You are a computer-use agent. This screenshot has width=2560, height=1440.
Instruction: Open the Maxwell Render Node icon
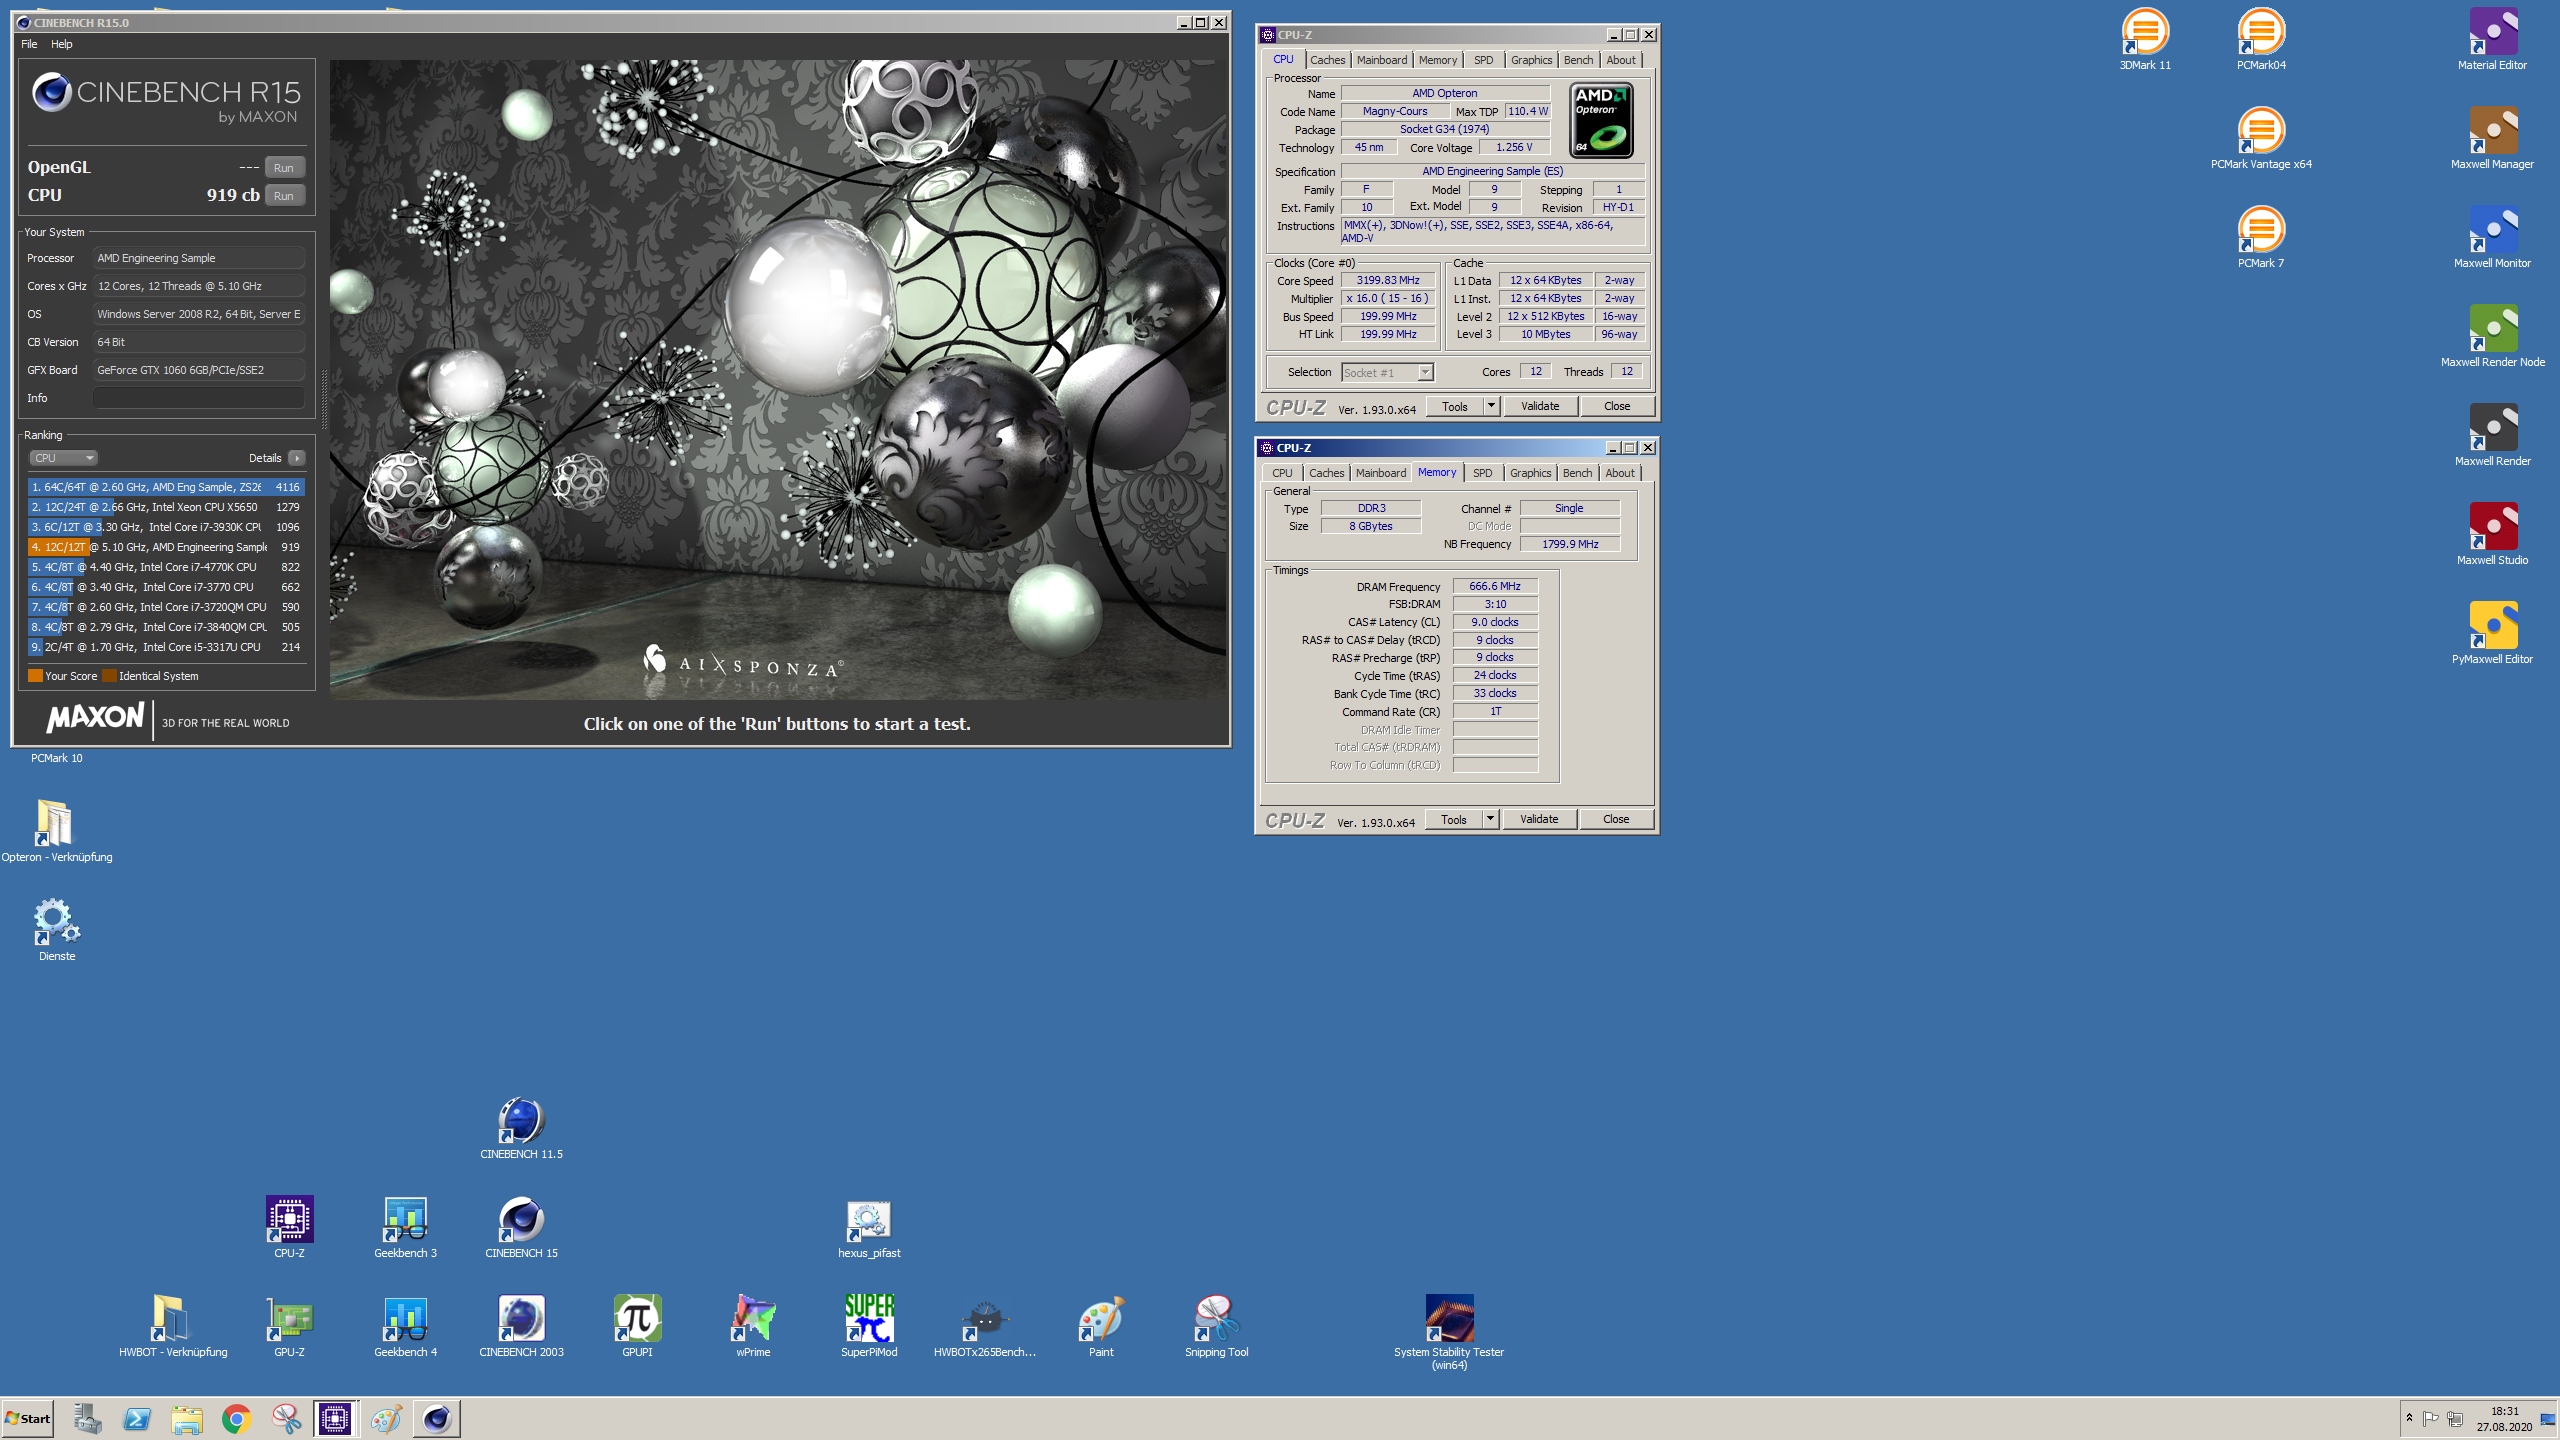pyautogui.click(x=2492, y=336)
